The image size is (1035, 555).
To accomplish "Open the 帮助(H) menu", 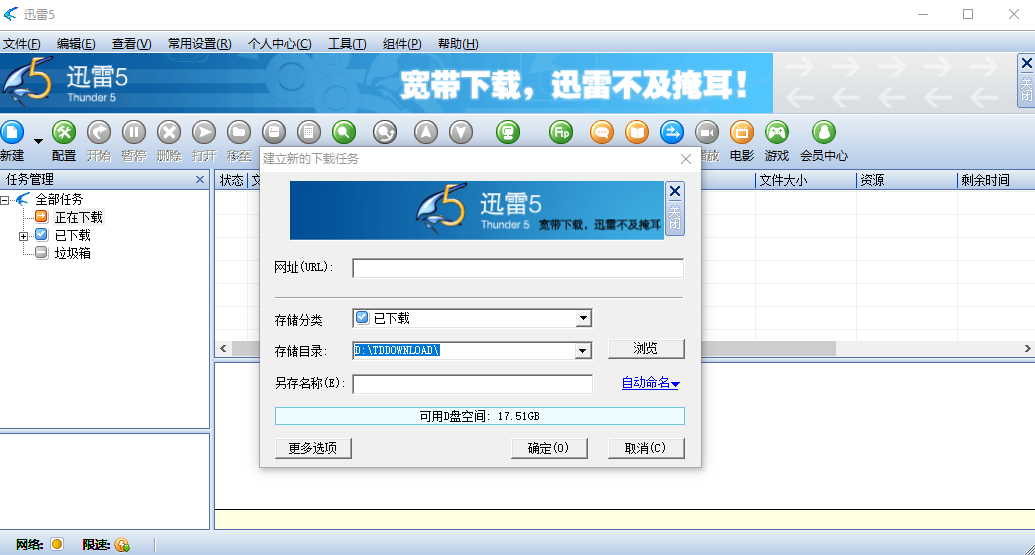I will pos(458,44).
